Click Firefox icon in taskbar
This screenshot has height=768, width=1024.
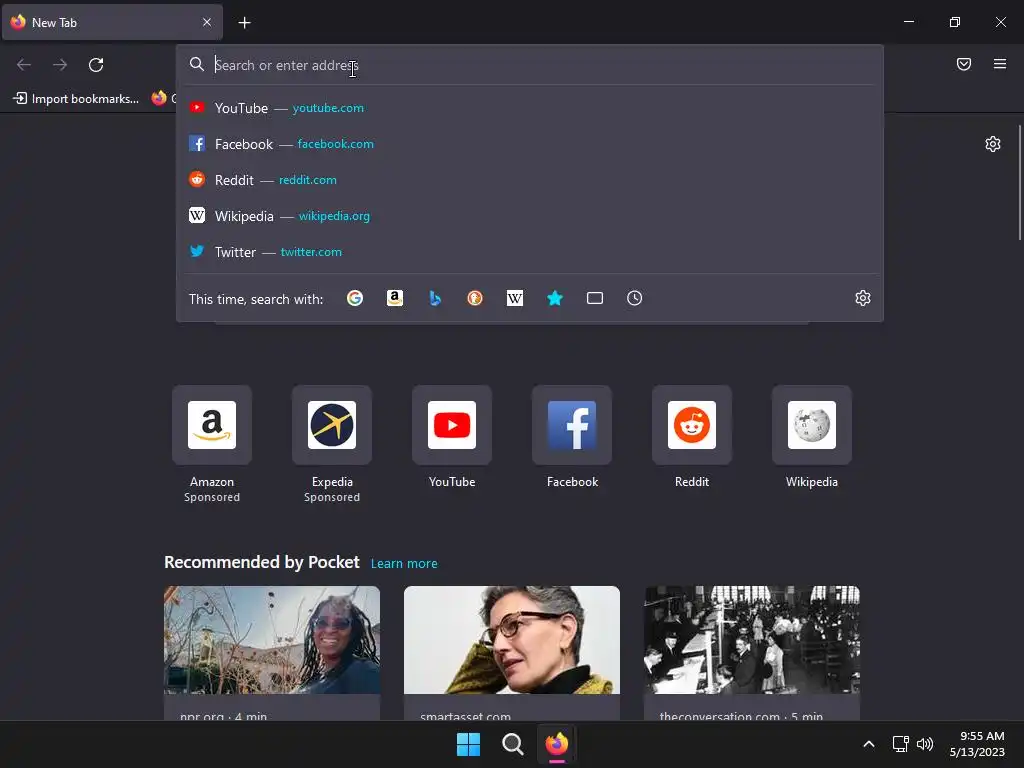556,744
